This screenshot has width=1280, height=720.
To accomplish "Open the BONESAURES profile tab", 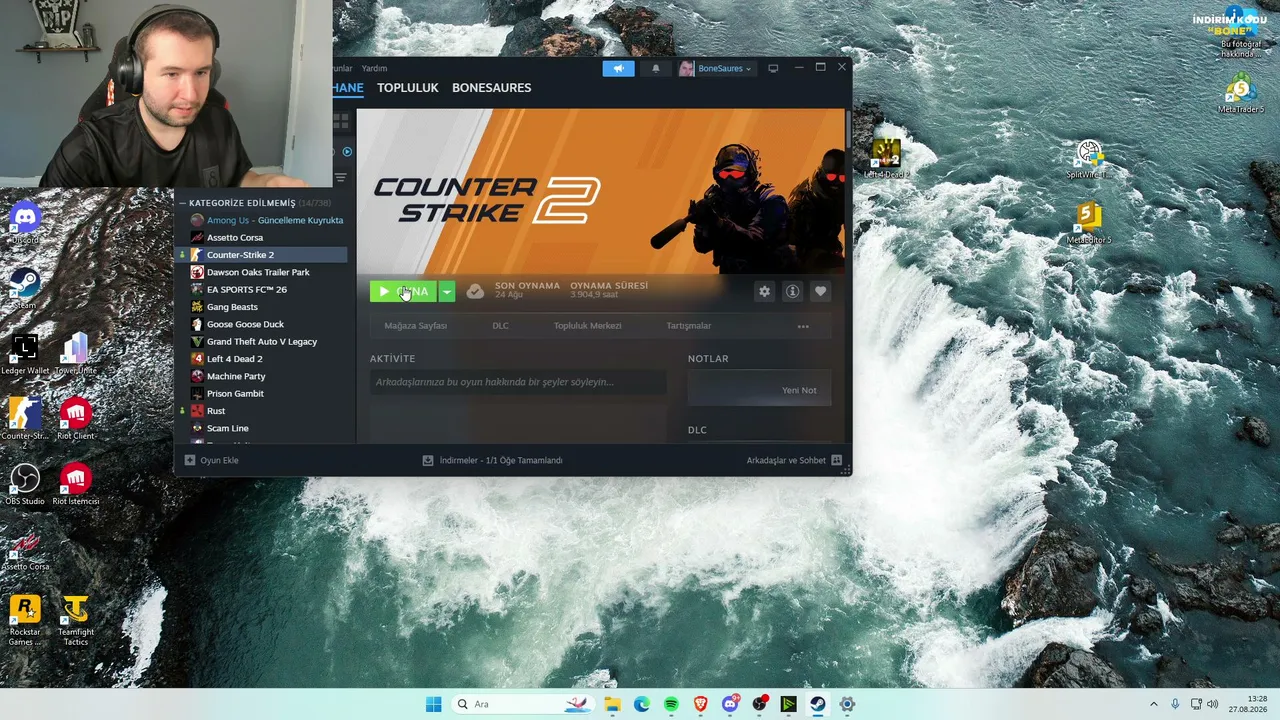I will click(491, 88).
